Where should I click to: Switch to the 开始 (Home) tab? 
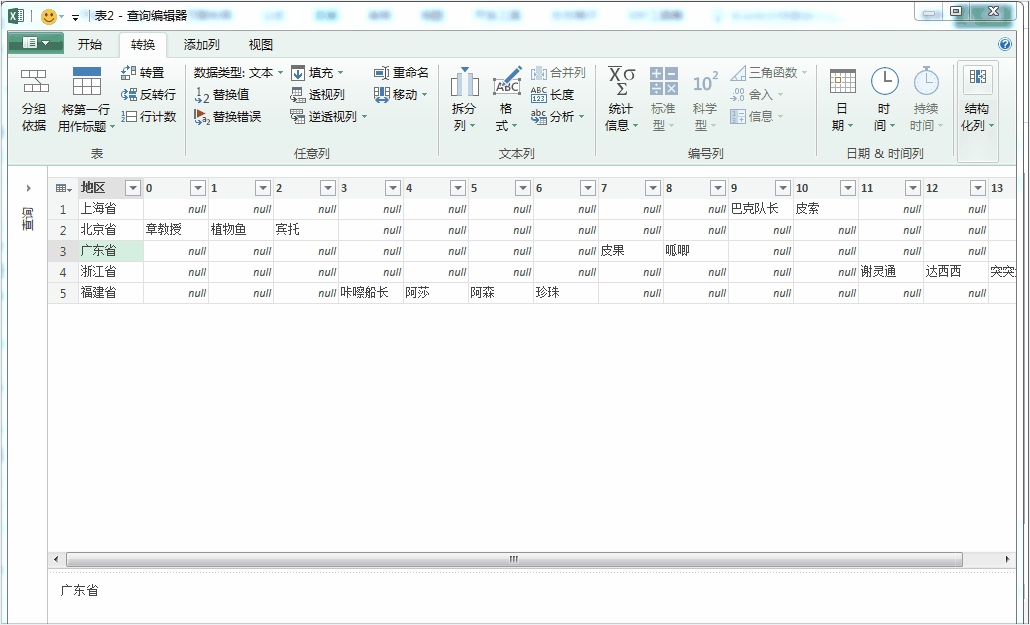click(90, 45)
